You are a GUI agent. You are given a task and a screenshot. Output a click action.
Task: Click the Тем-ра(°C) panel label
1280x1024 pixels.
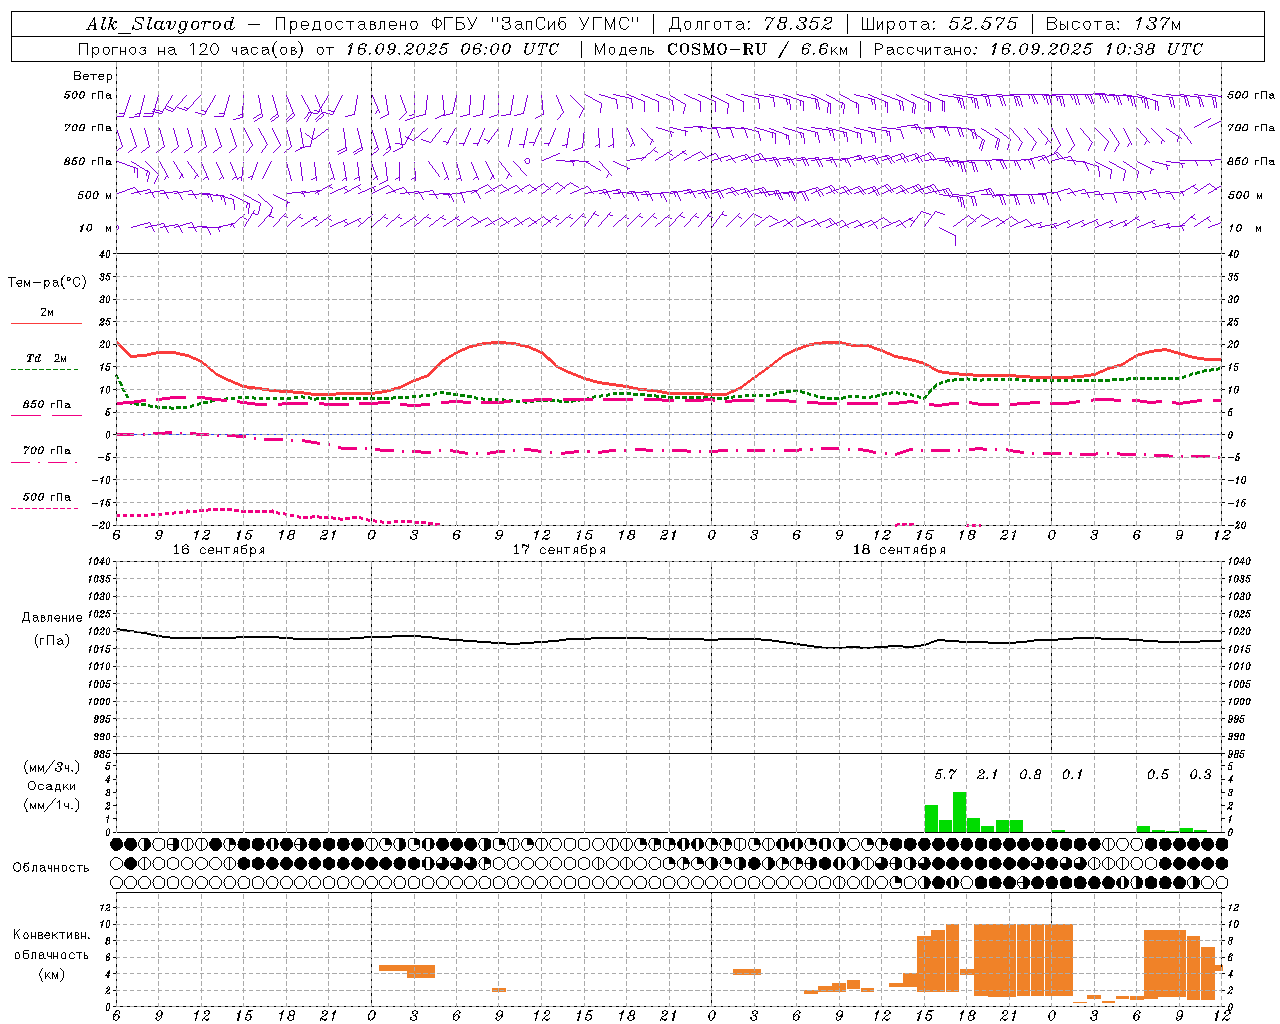(x=47, y=283)
